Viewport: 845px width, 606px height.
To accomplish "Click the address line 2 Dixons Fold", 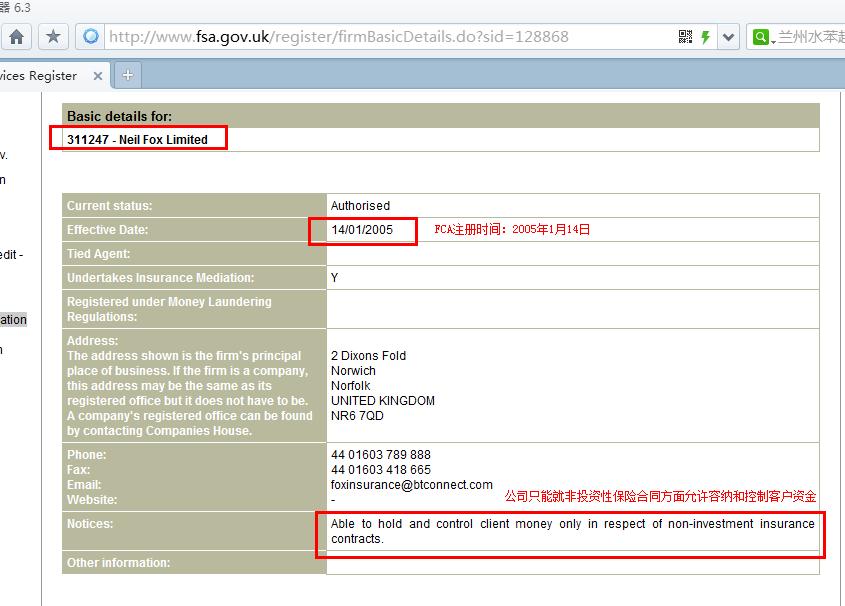I will (x=368, y=356).
